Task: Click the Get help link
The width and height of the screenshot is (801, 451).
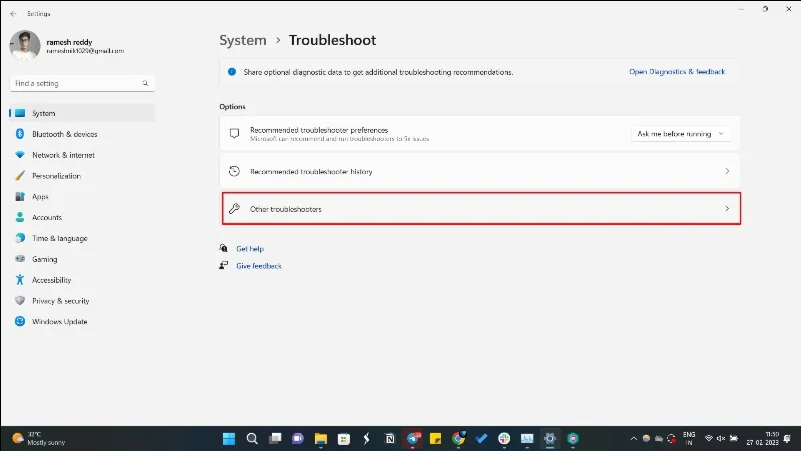Action: [x=249, y=248]
